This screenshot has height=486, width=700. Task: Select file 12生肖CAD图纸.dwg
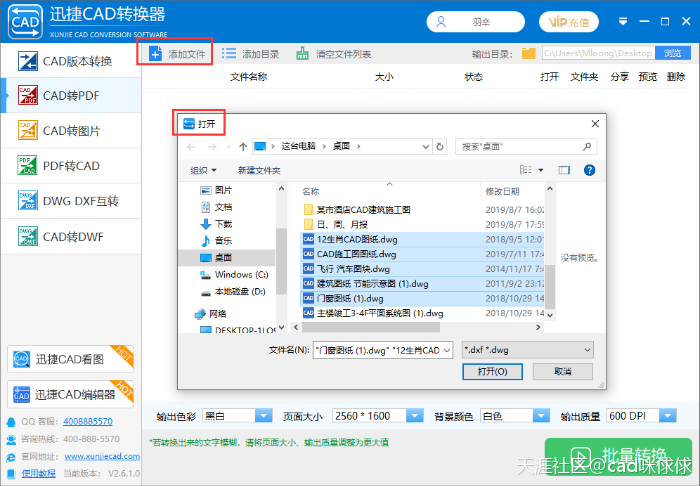[x=422, y=239]
